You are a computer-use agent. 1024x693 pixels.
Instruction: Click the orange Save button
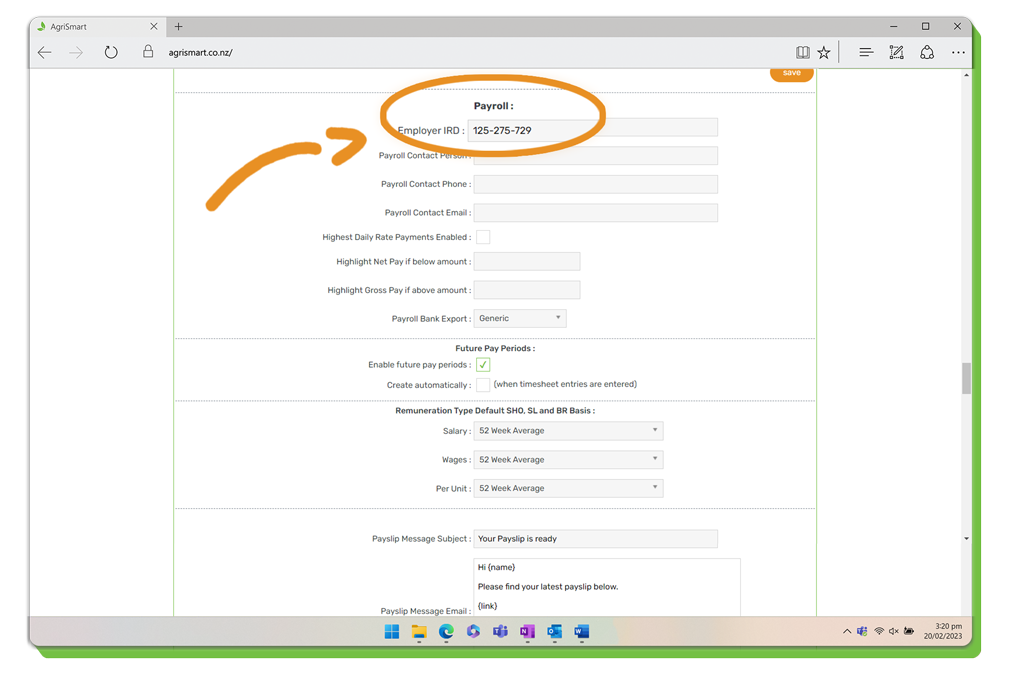click(x=791, y=73)
